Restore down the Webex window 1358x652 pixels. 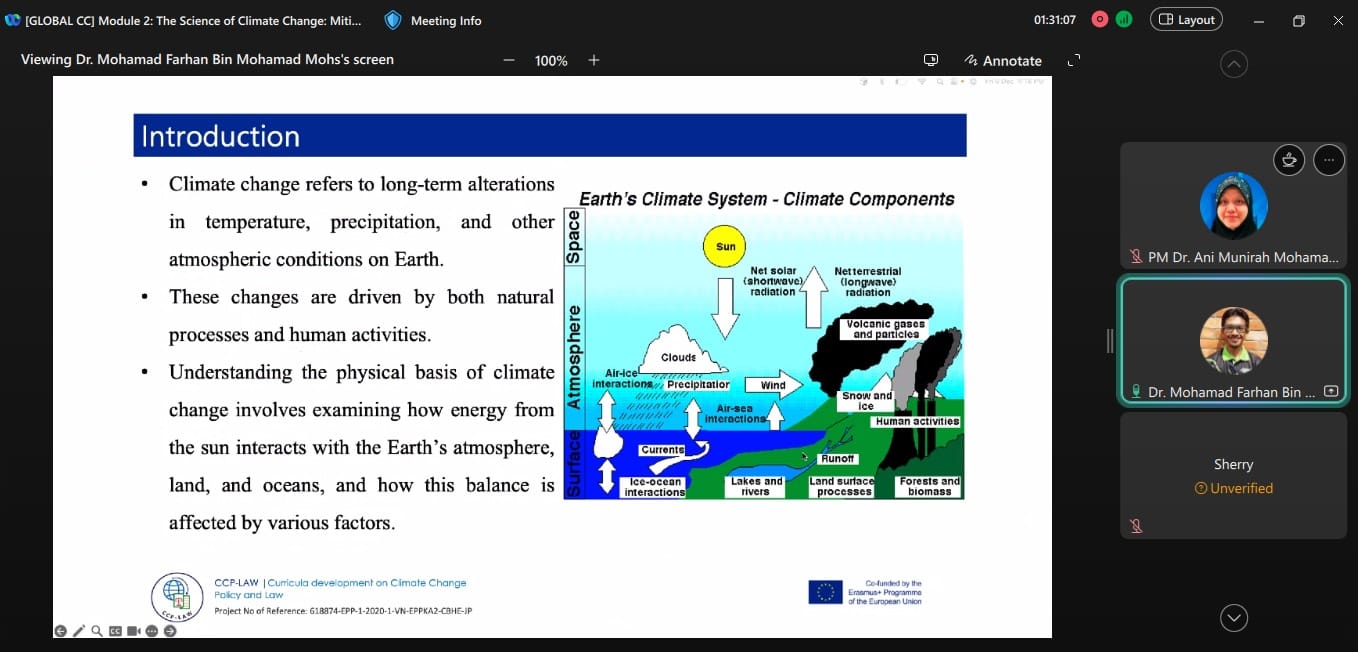[1298, 20]
